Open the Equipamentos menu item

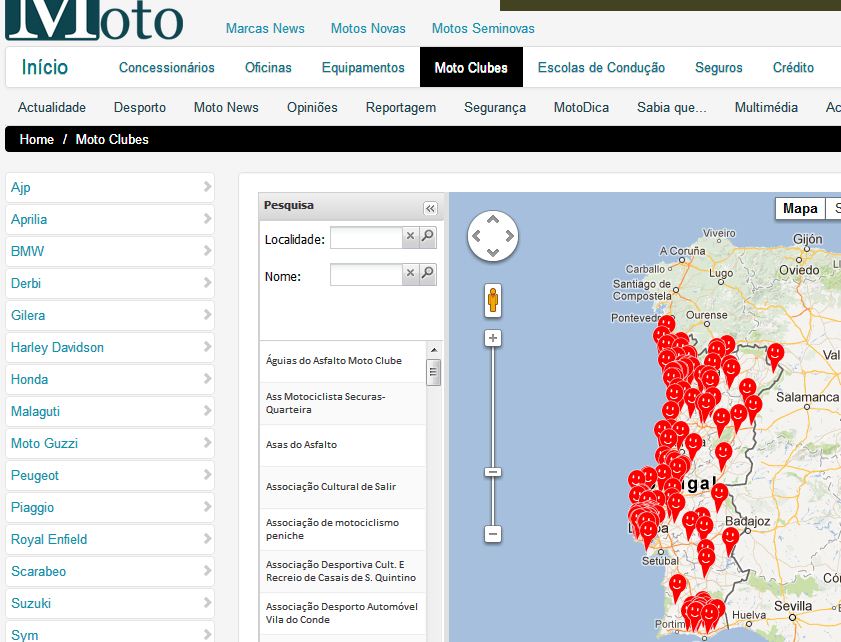(363, 68)
